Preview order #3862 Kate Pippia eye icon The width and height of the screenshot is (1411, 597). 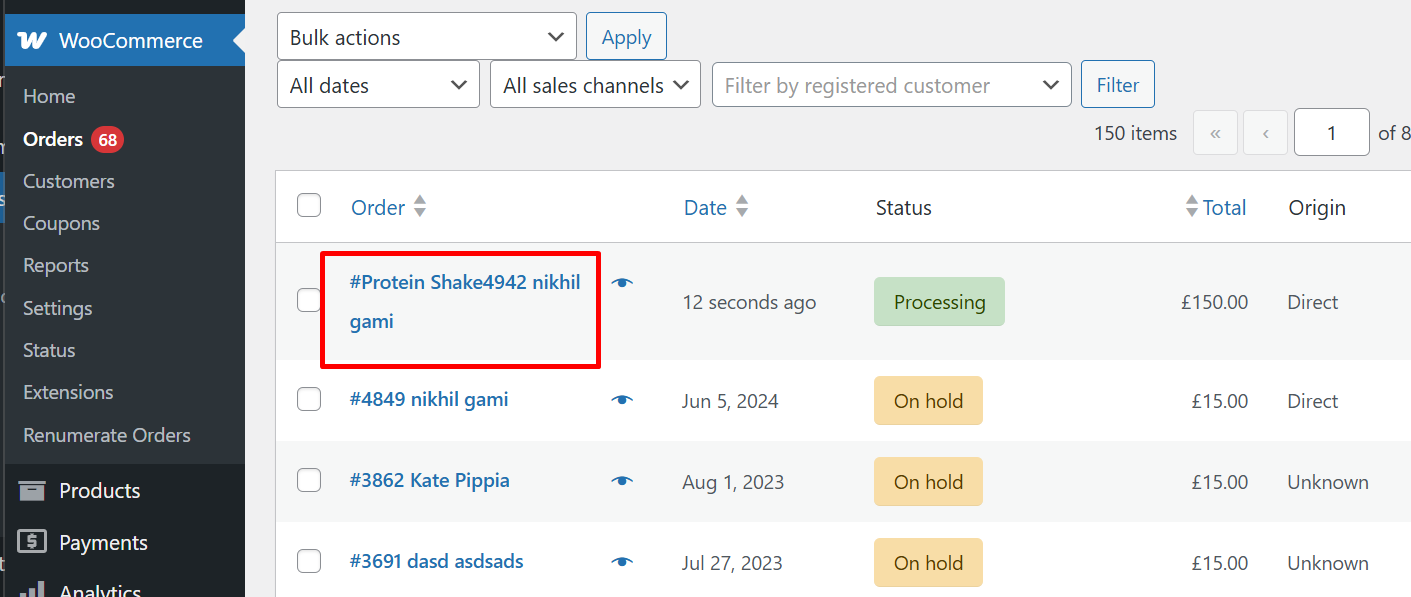click(x=622, y=481)
